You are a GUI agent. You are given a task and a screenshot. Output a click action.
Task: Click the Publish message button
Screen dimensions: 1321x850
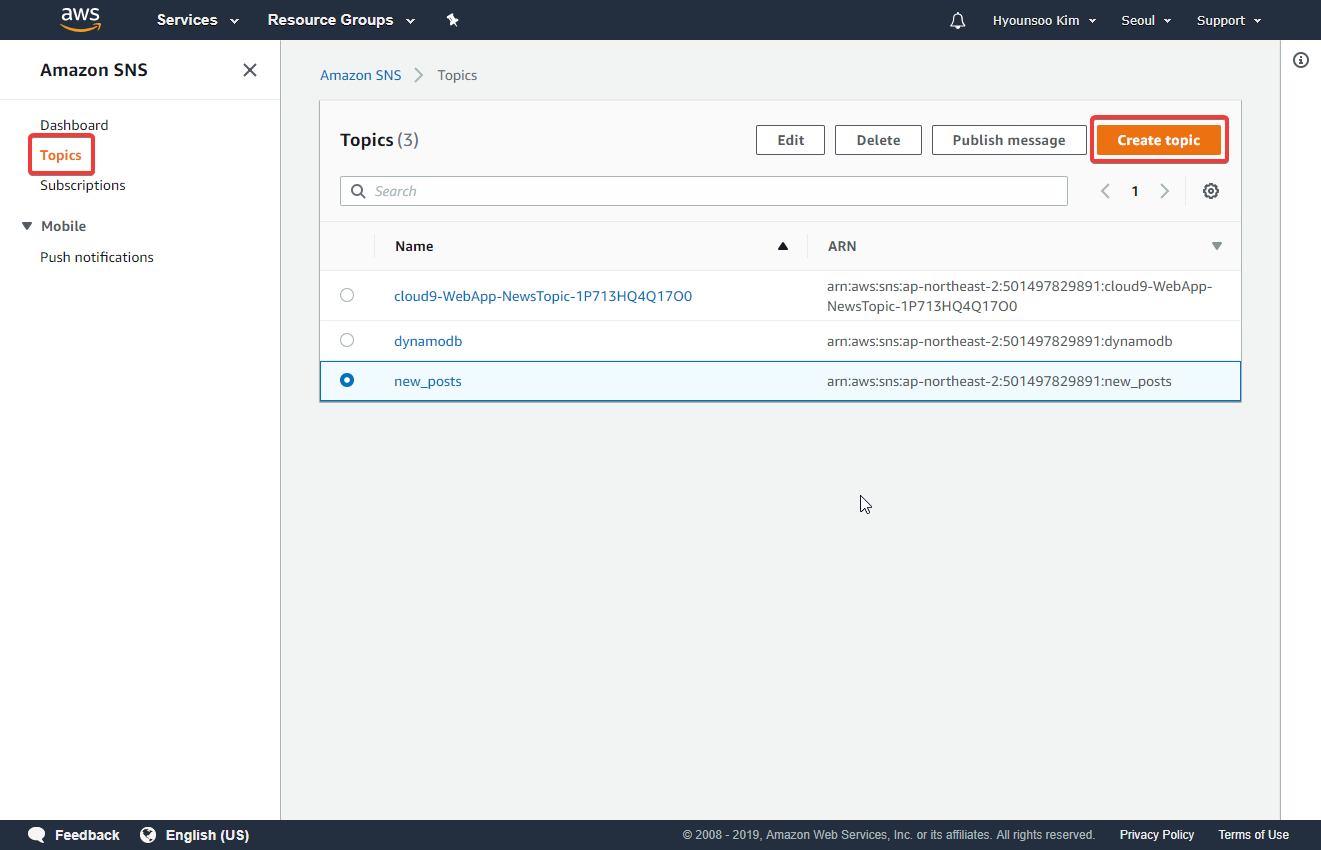tap(1009, 140)
